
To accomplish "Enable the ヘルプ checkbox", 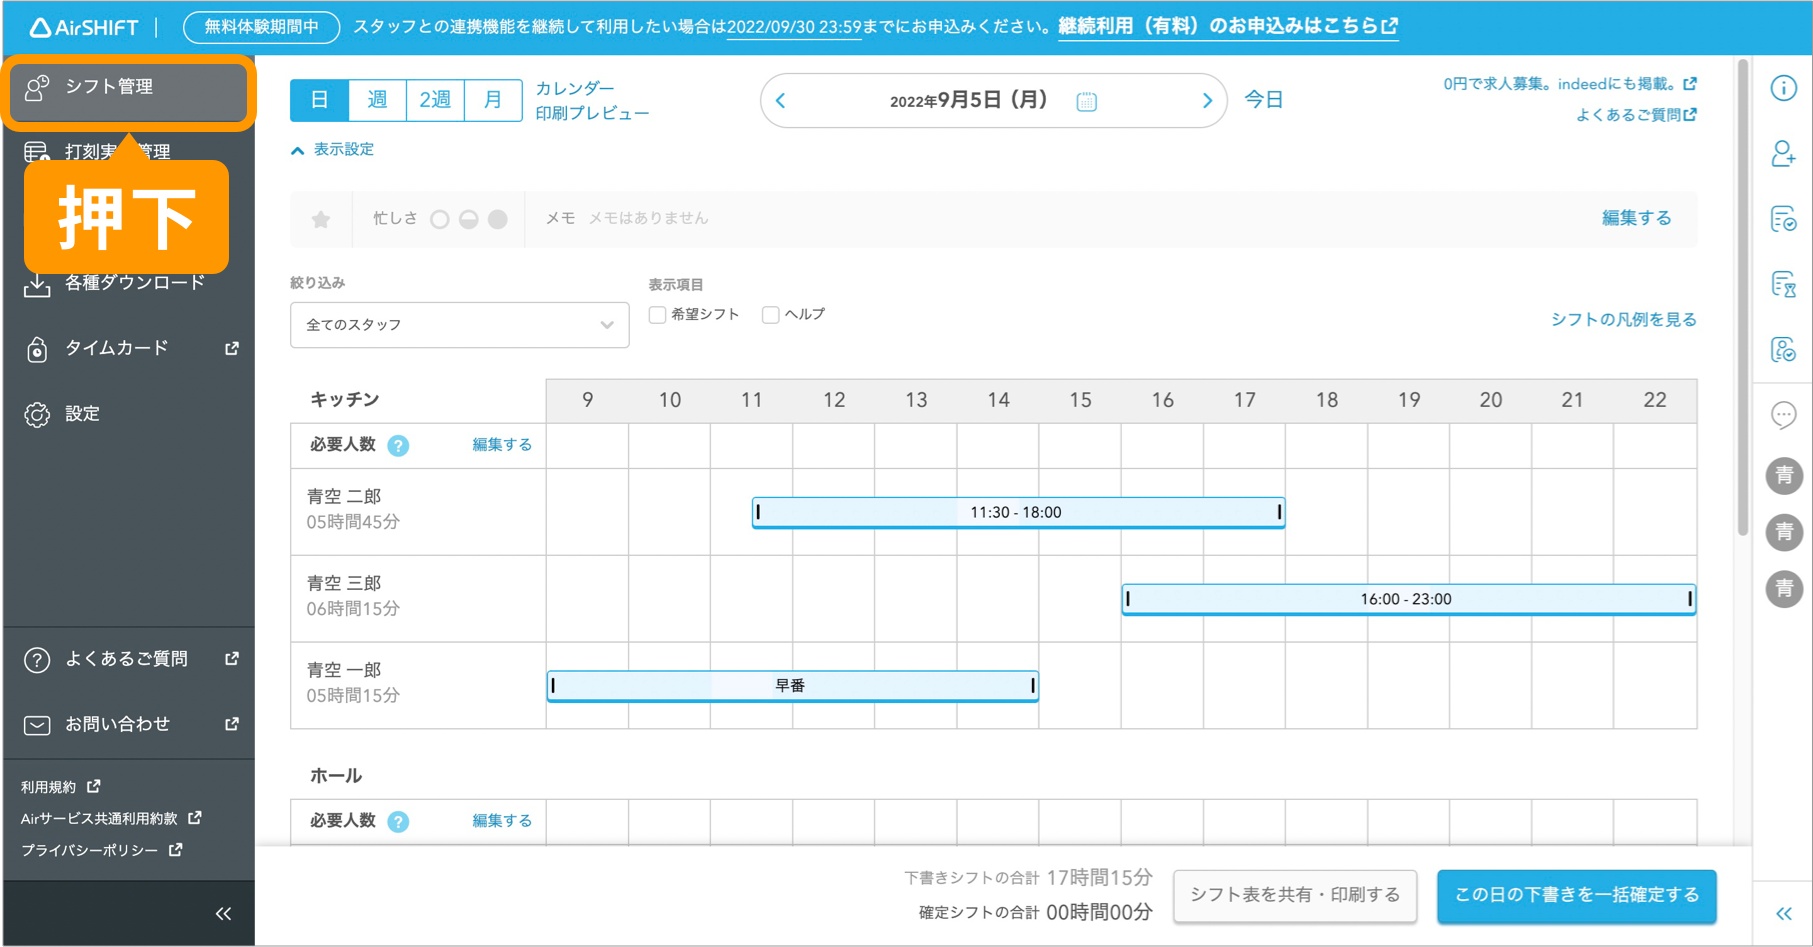I will (x=771, y=315).
